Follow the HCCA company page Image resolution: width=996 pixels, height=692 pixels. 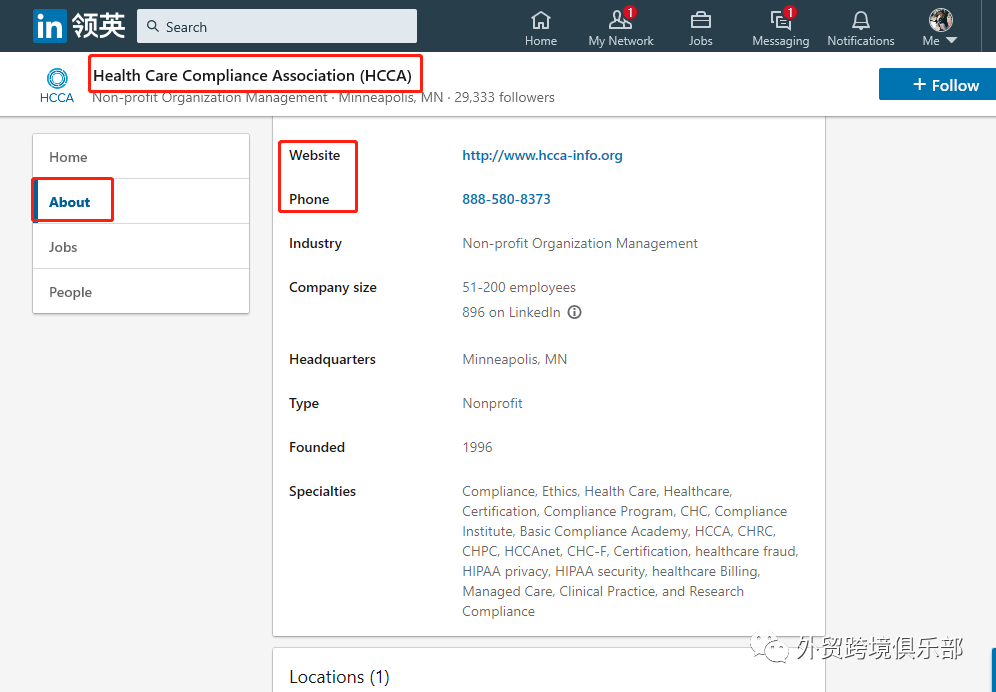pos(938,85)
